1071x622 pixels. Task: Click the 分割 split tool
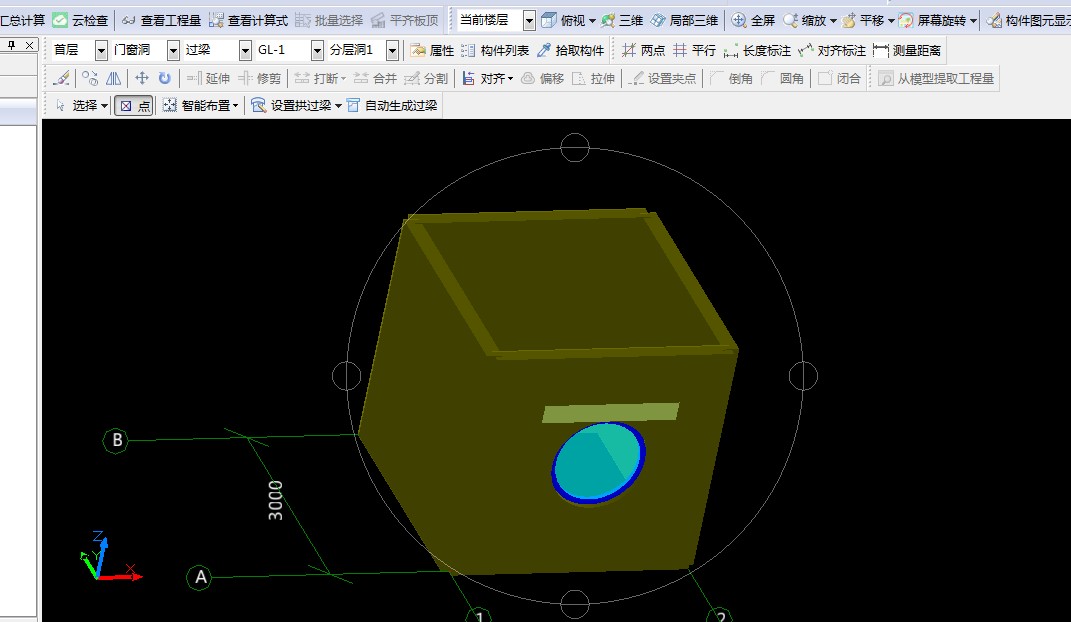426,79
